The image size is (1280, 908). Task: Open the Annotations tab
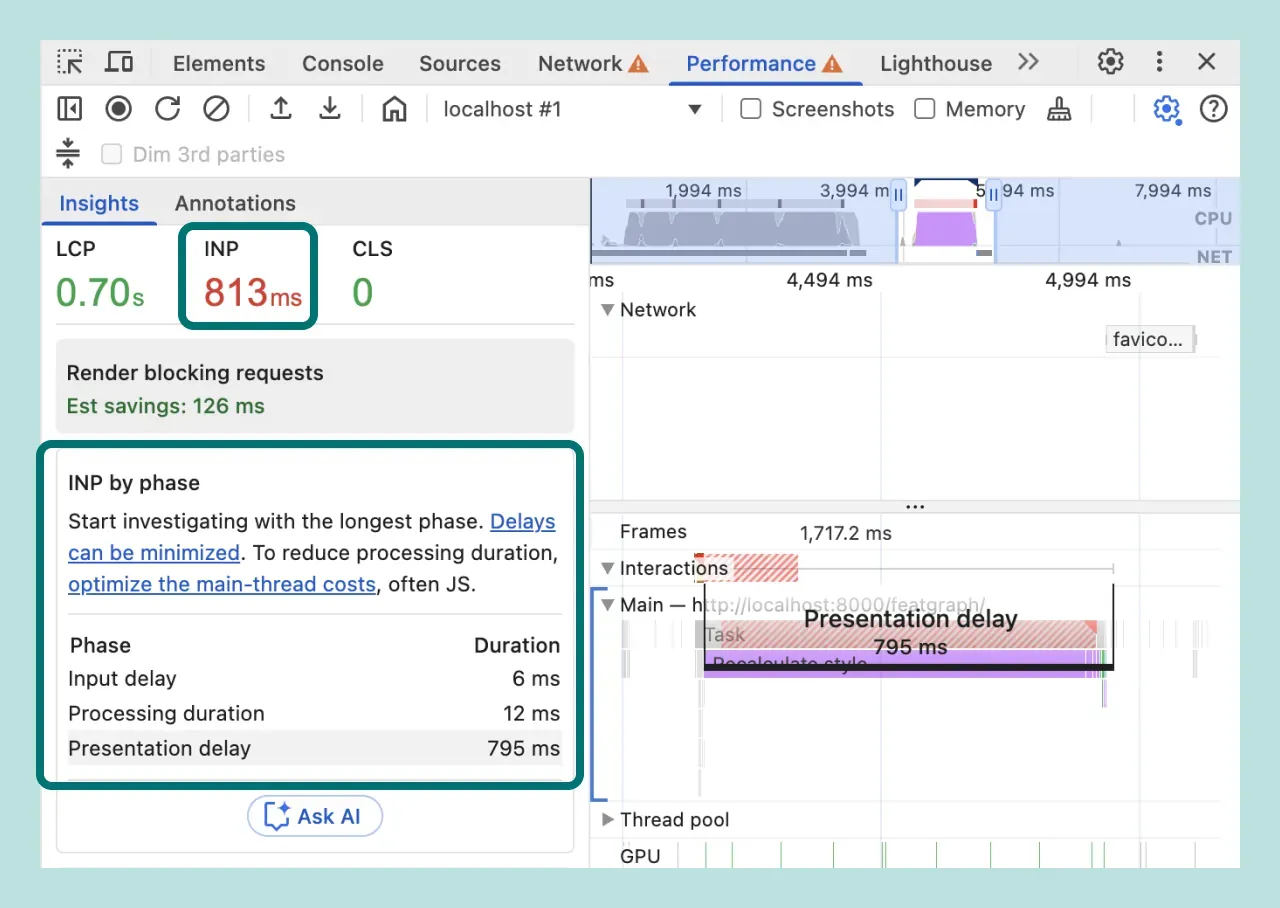click(x=234, y=203)
